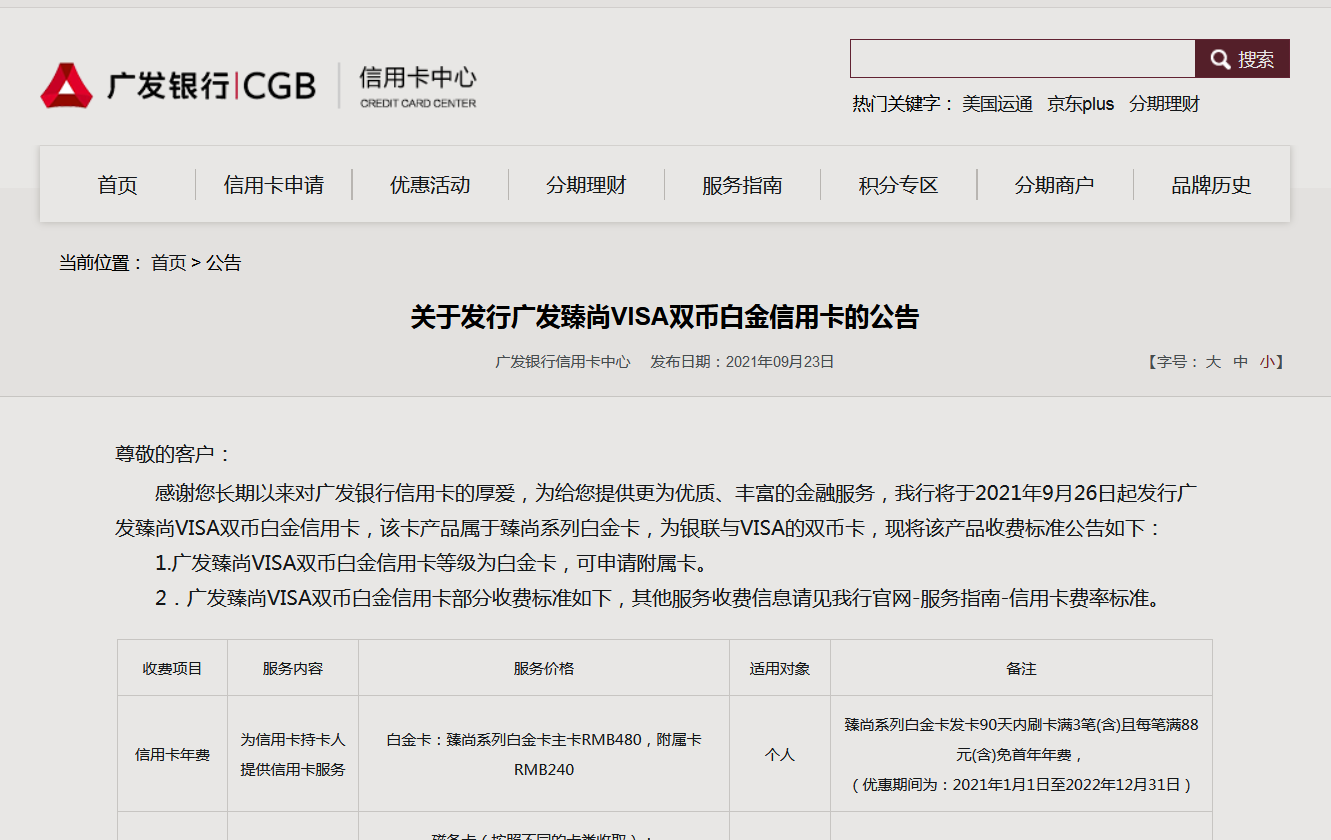Click hot keyword 京东plus

(x=1081, y=104)
